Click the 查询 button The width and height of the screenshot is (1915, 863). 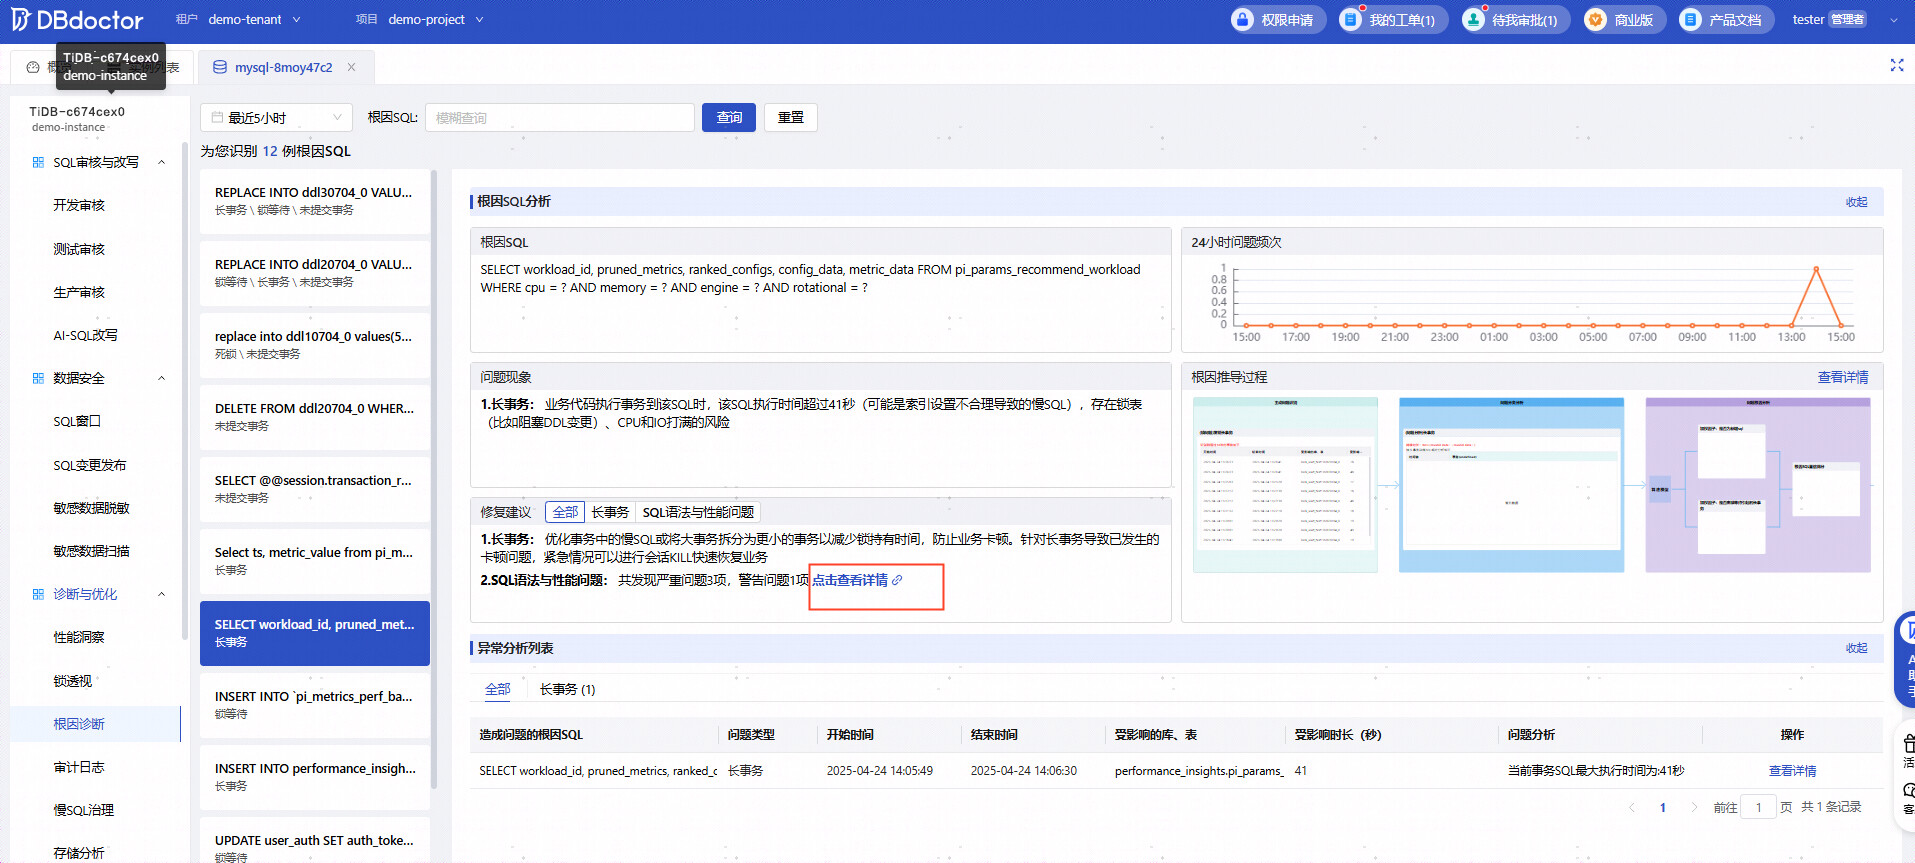[x=728, y=118]
